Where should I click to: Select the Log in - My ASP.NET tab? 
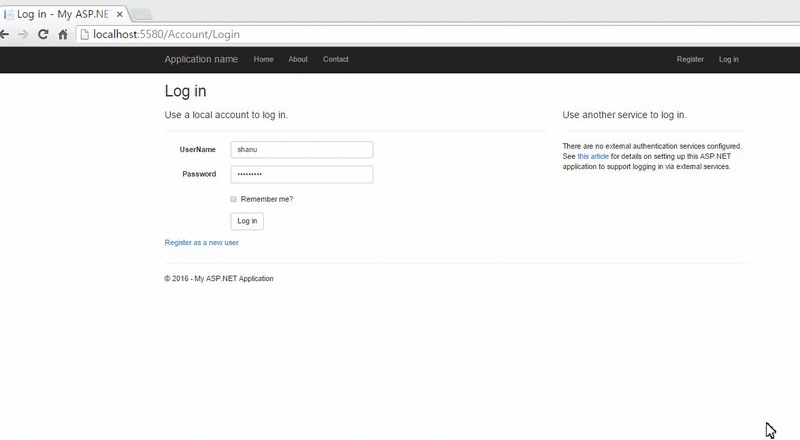click(x=63, y=14)
